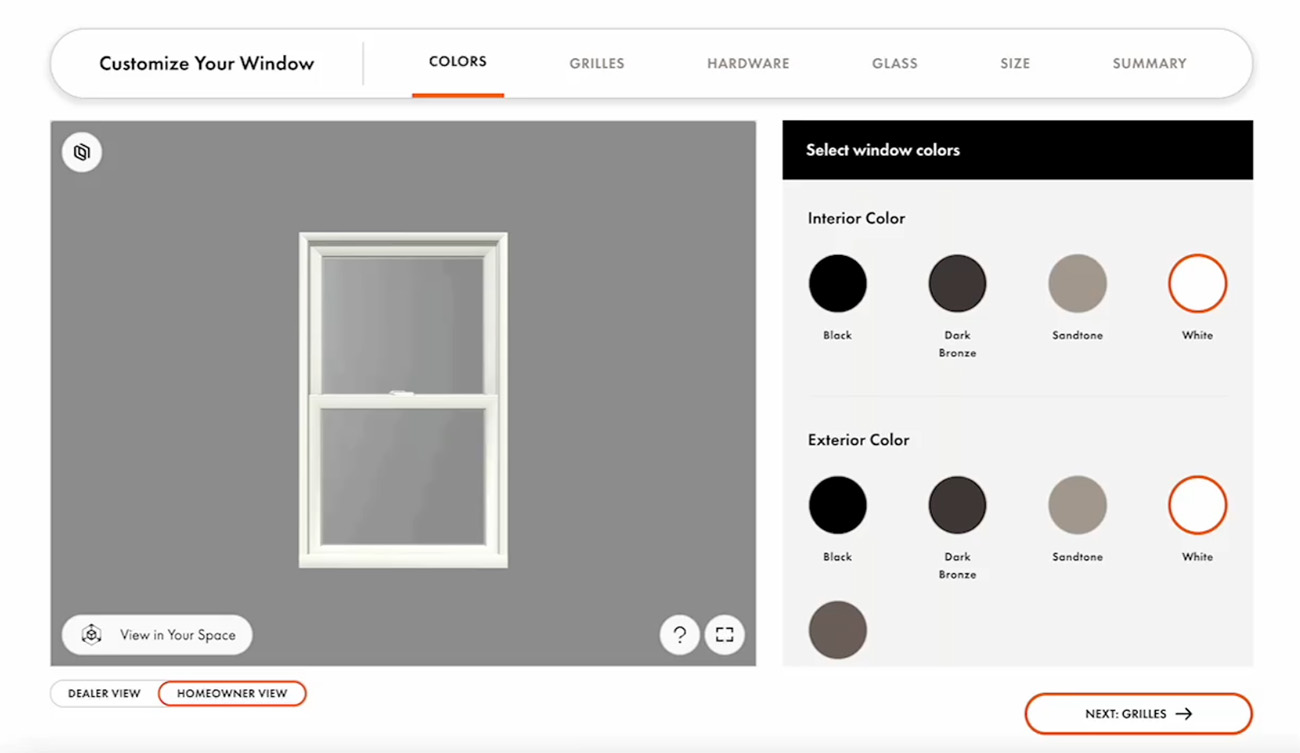
Task: Click the window preview image
Action: [x=403, y=400]
